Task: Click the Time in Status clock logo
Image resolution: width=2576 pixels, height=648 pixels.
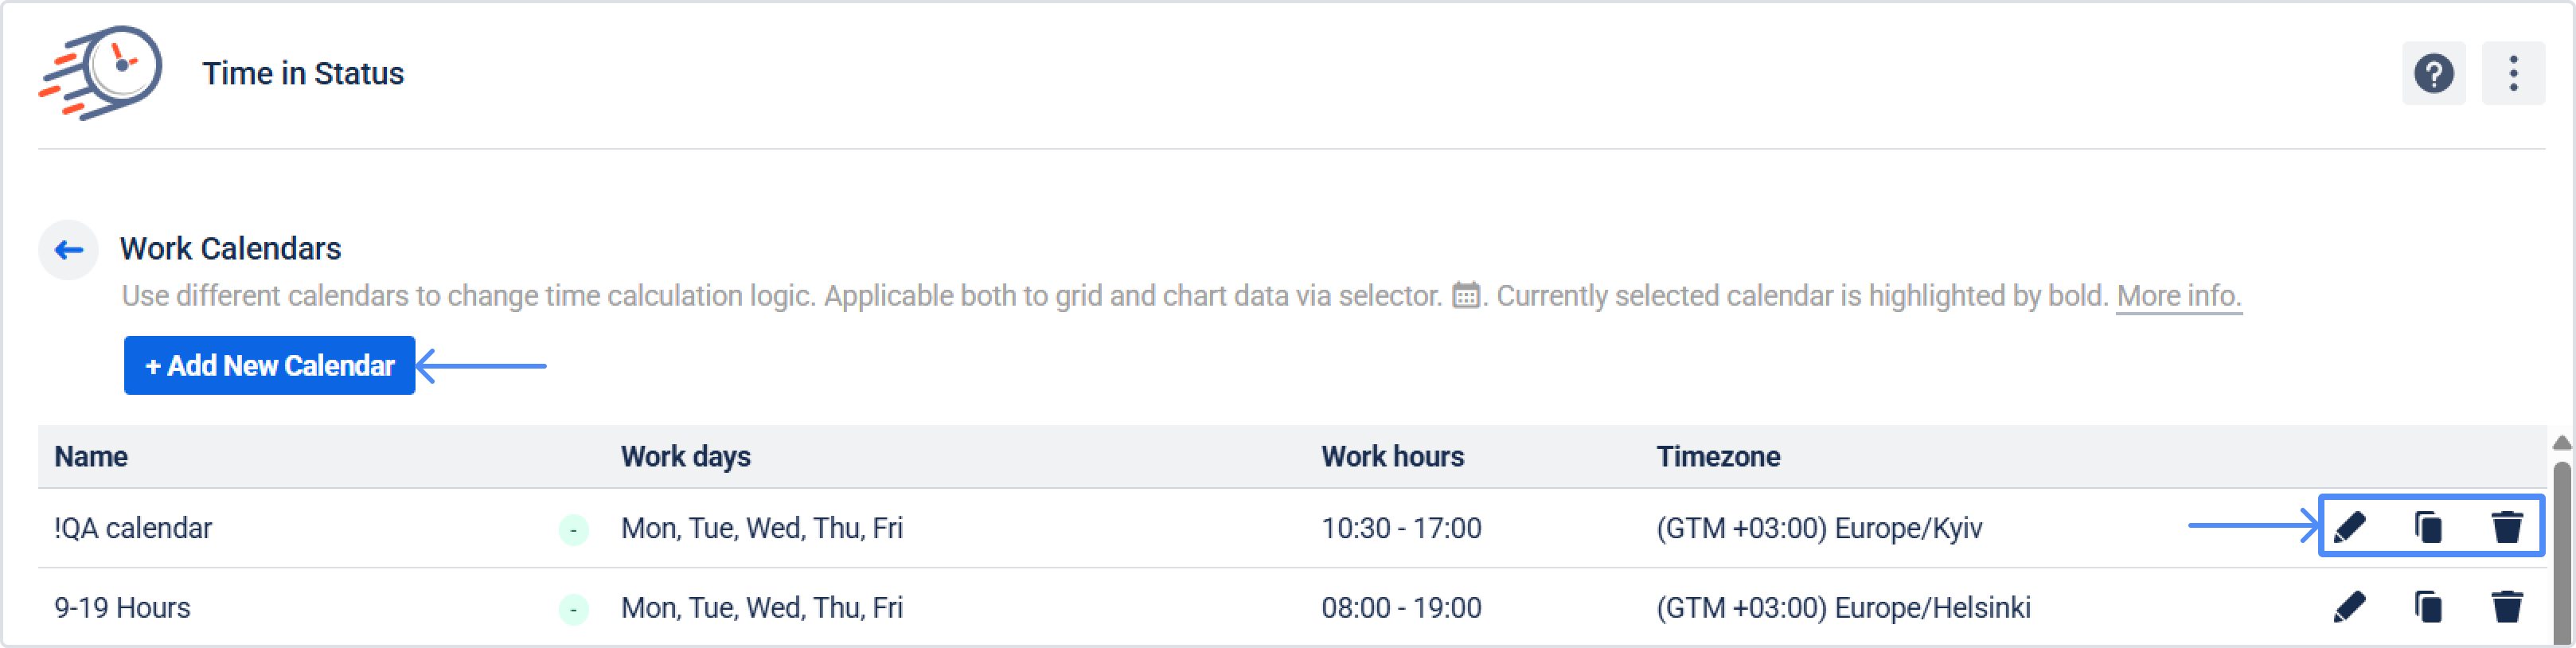Action: click(x=101, y=72)
